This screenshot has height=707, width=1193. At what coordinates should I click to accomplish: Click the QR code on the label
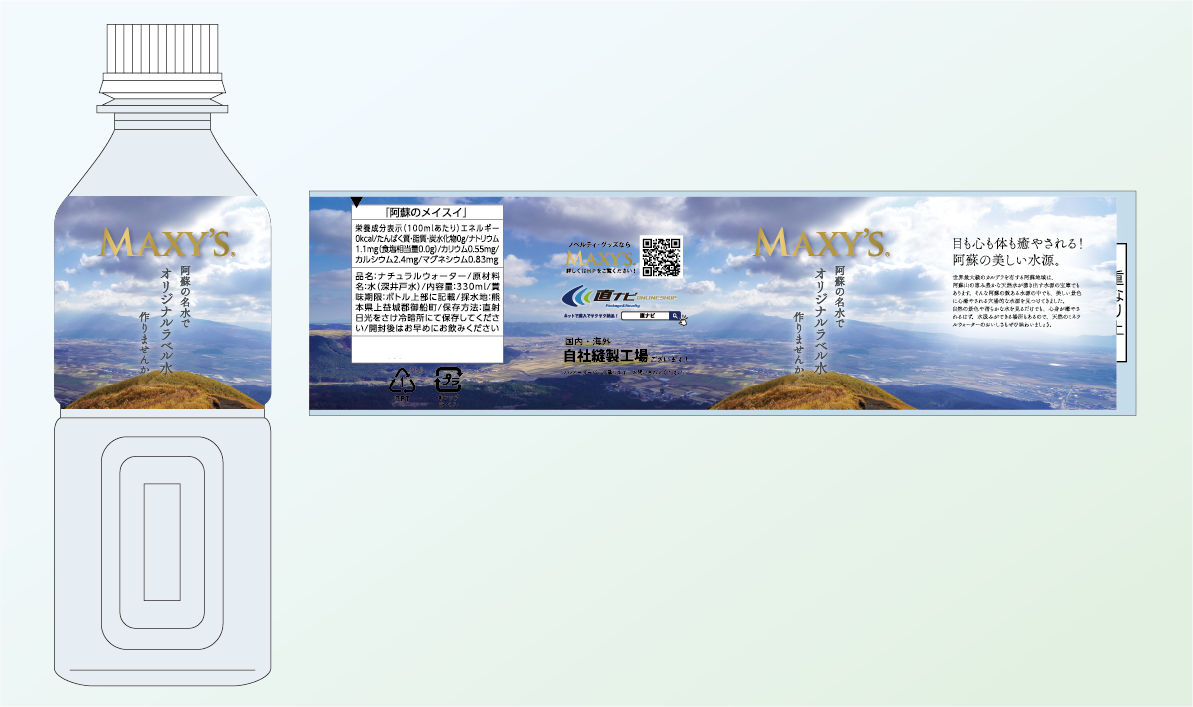coord(661,256)
